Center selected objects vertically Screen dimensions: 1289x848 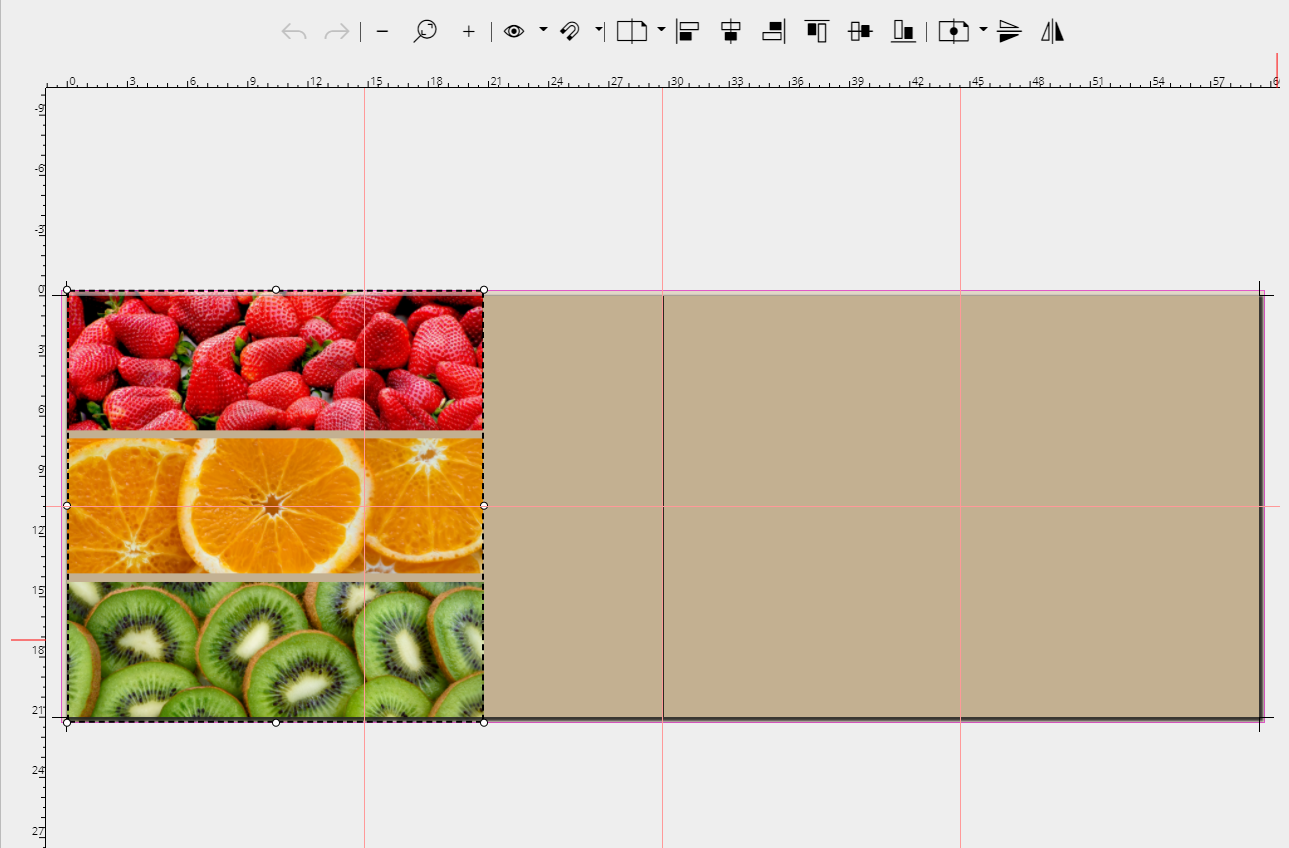pyautogui.click(x=858, y=31)
